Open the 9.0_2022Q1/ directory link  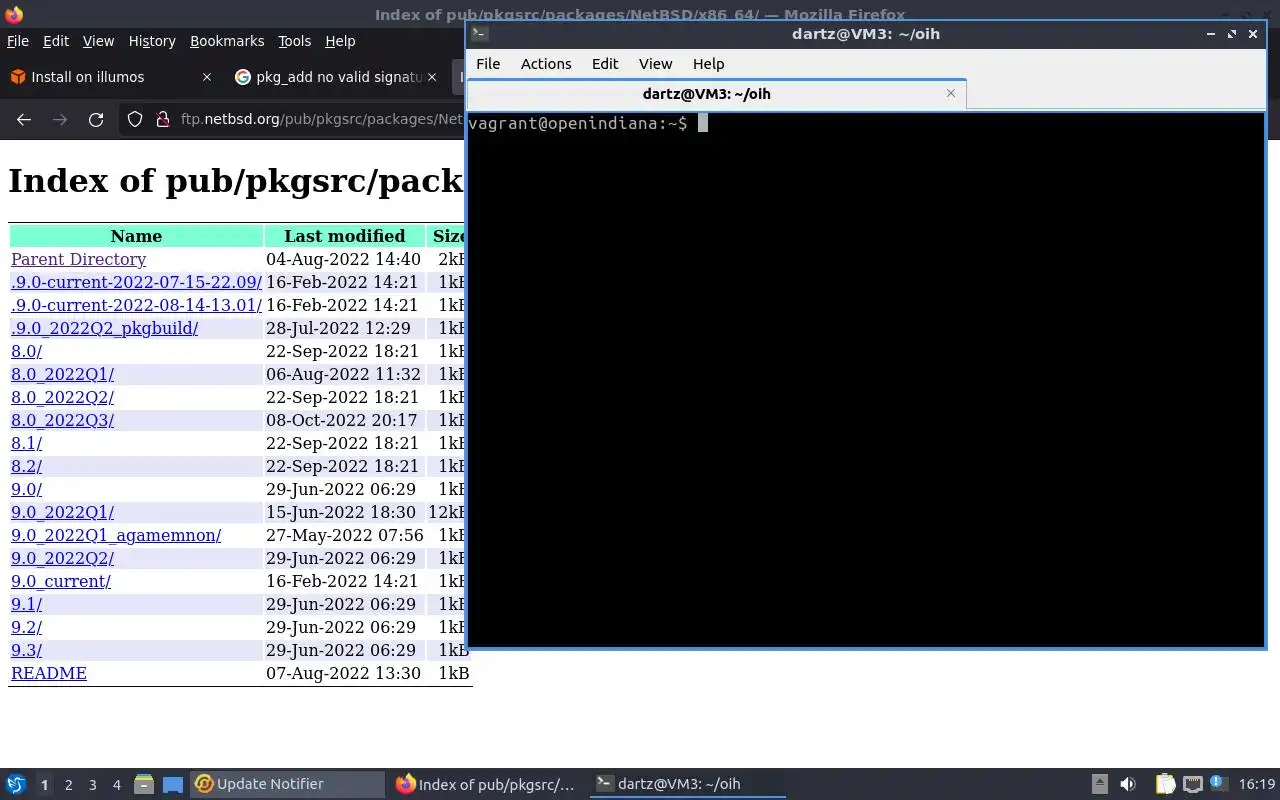pos(62,512)
